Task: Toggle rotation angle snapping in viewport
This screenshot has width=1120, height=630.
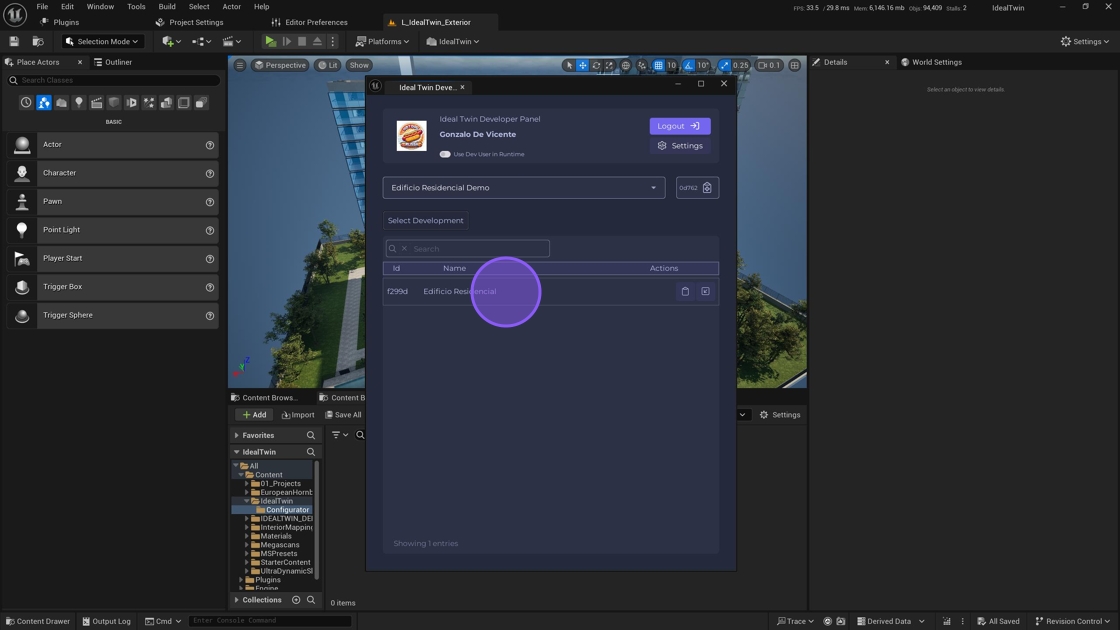Action: click(688, 65)
